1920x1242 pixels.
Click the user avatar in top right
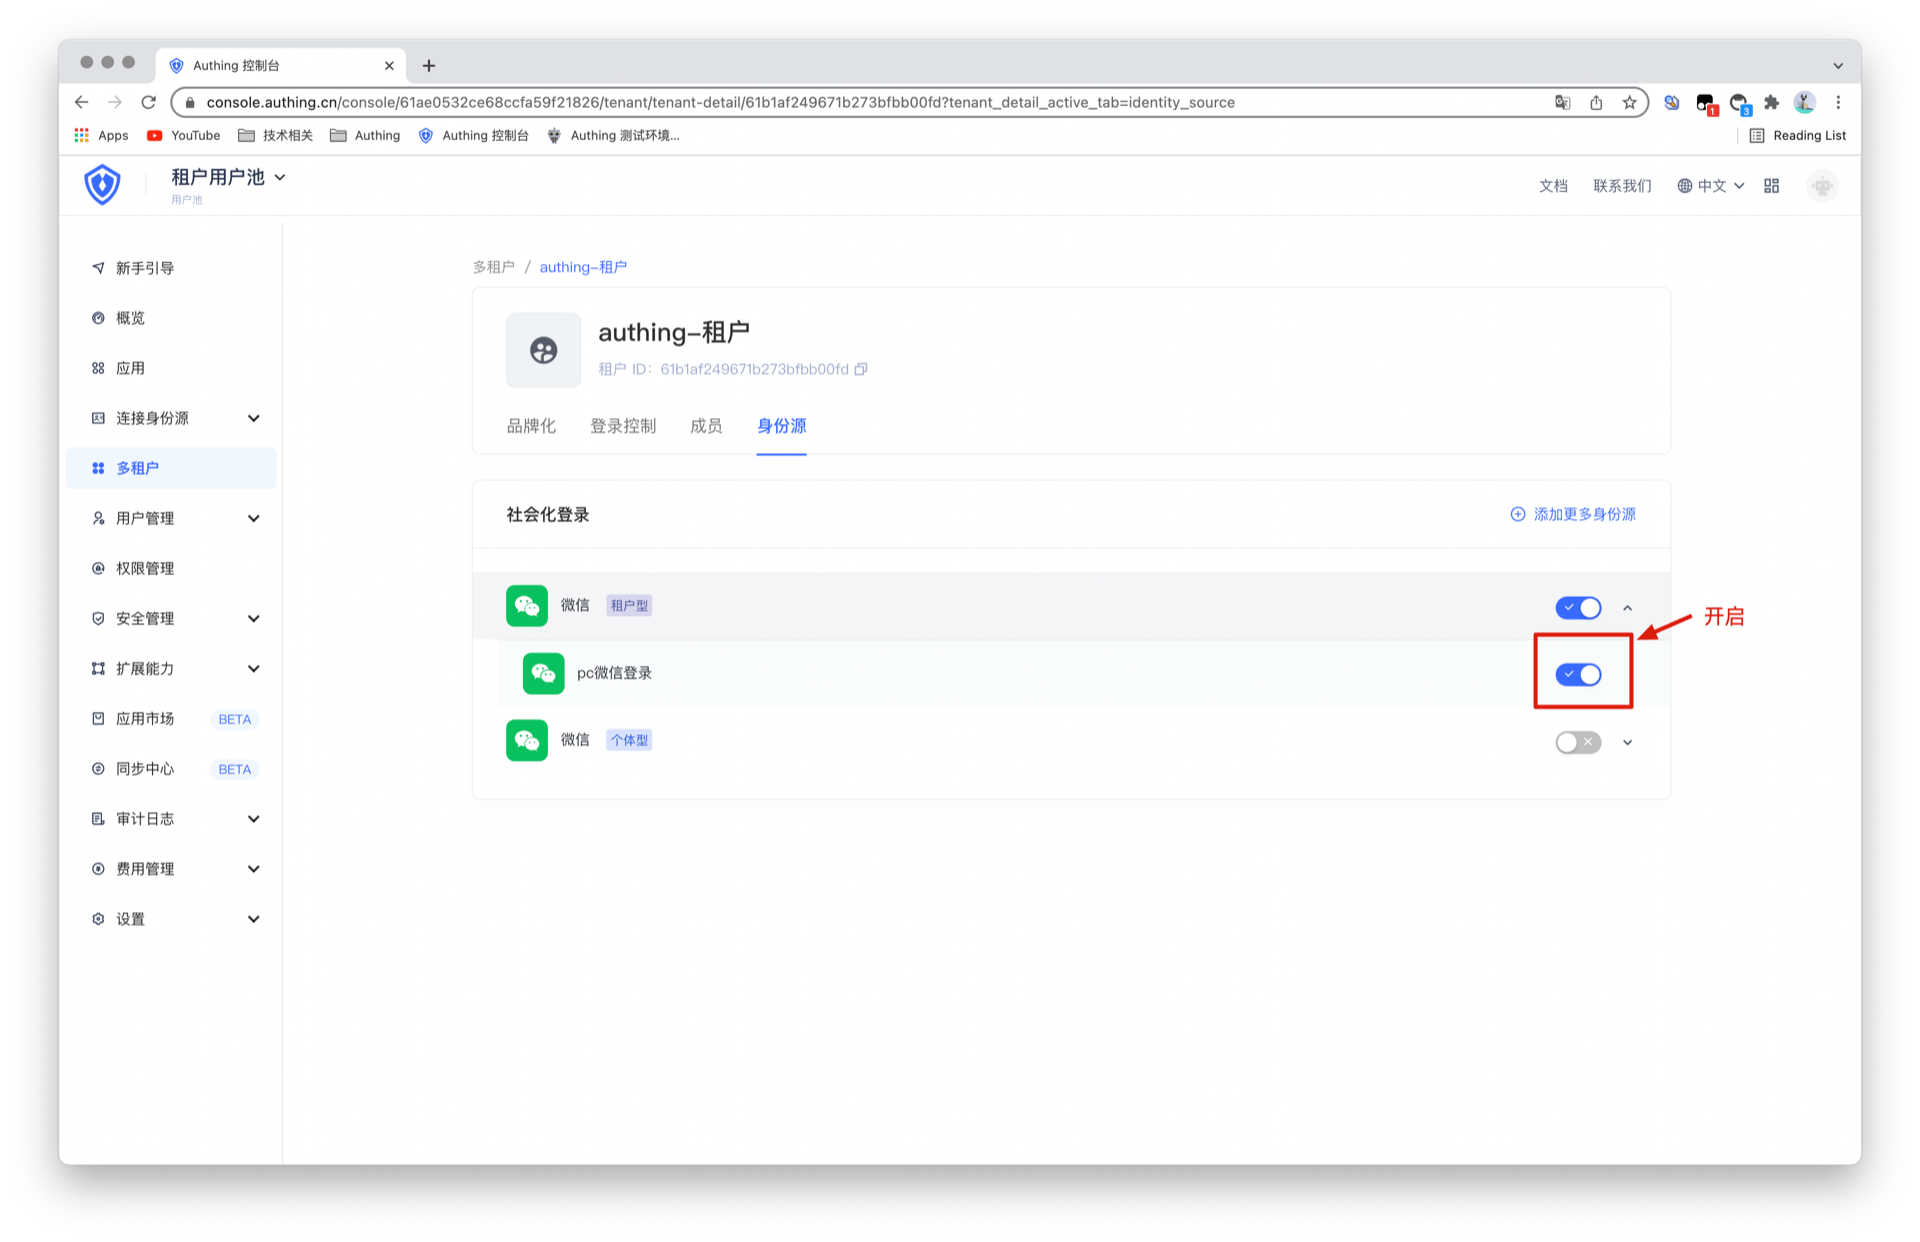[1822, 186]
